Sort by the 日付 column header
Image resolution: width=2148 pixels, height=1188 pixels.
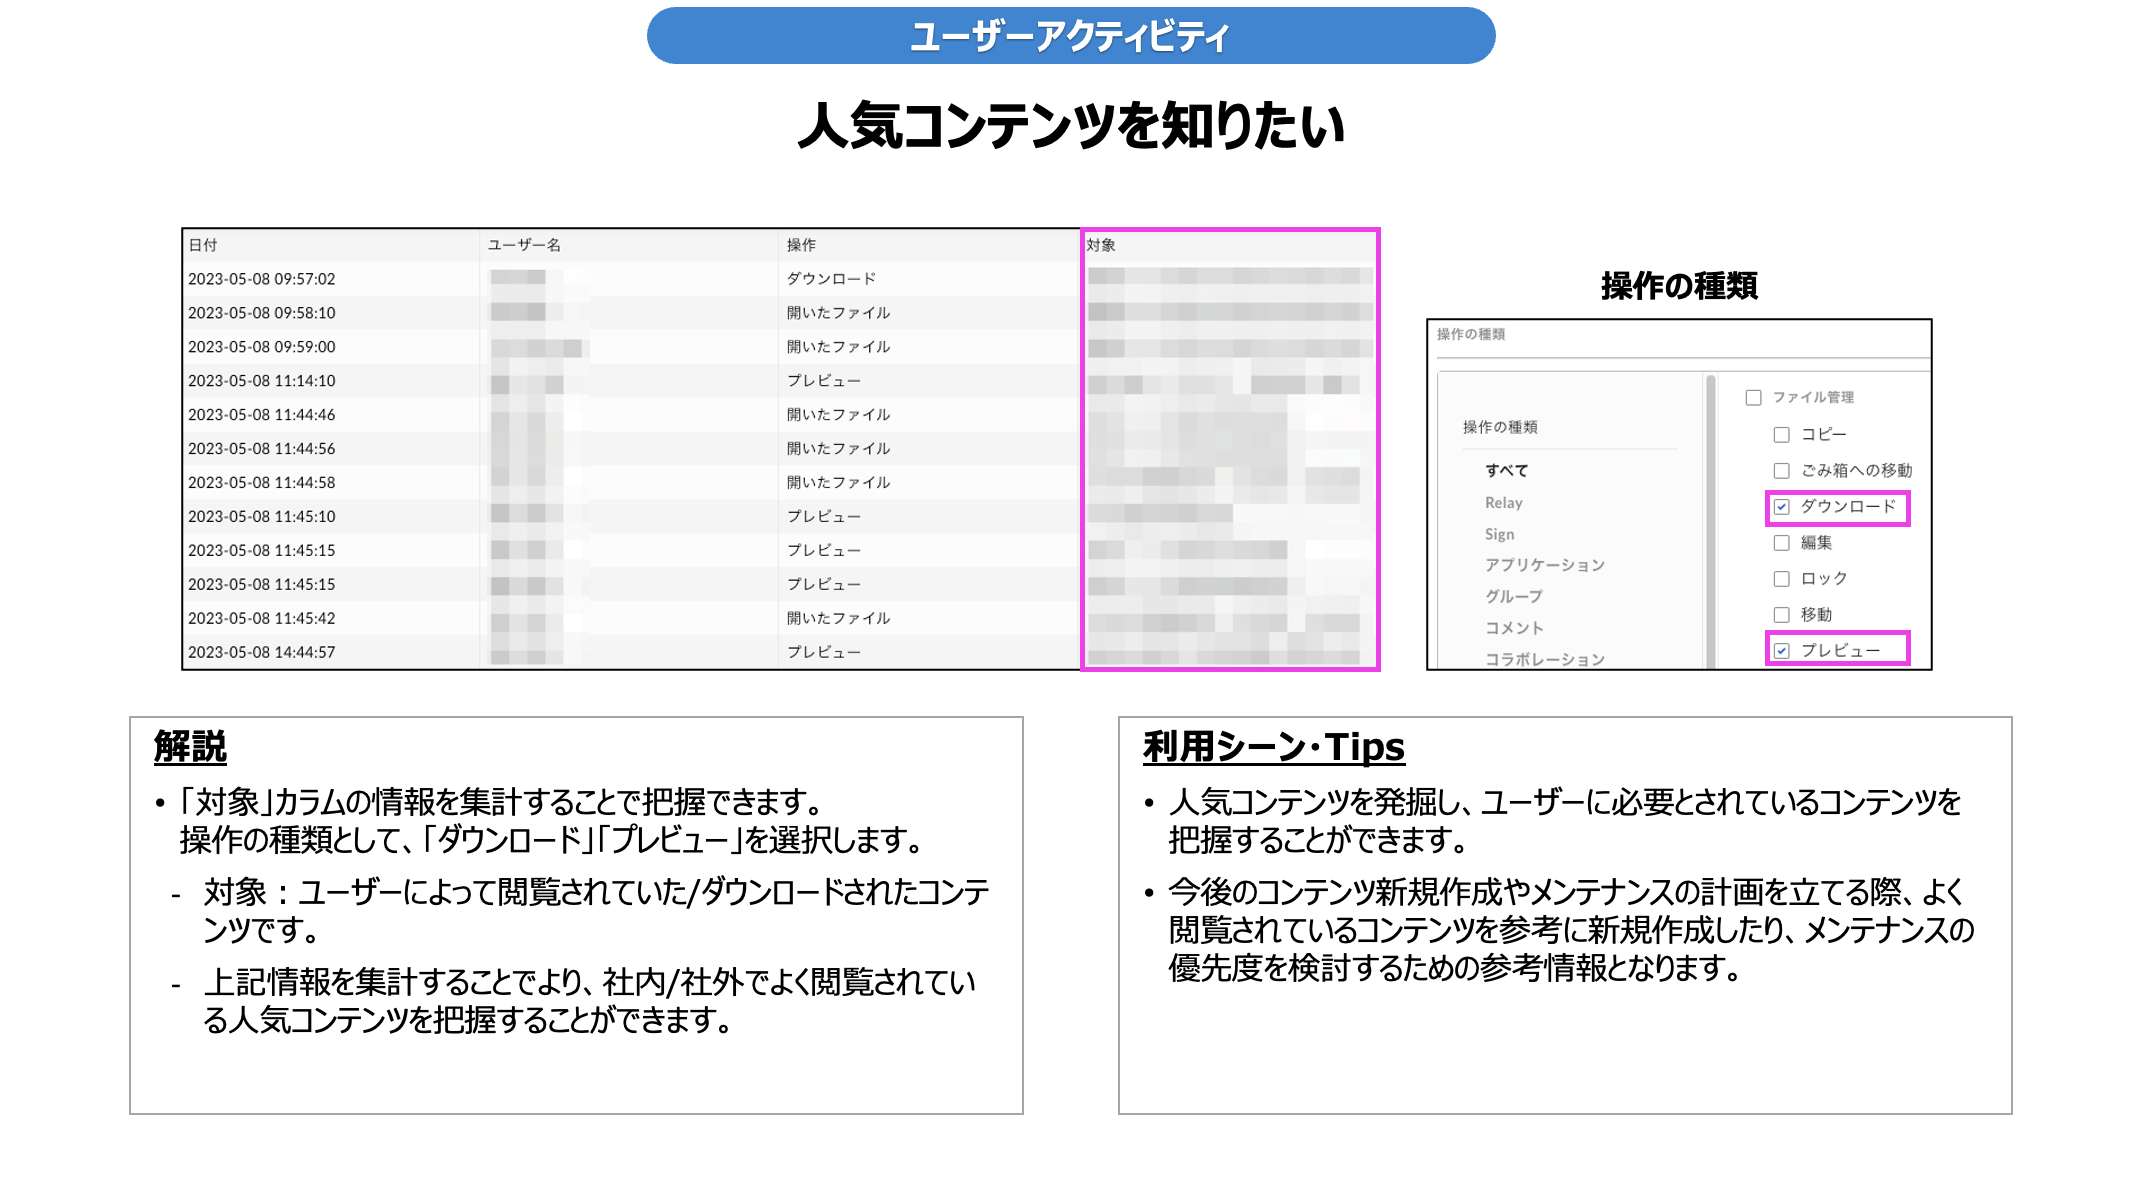click(x=203, y=245)
